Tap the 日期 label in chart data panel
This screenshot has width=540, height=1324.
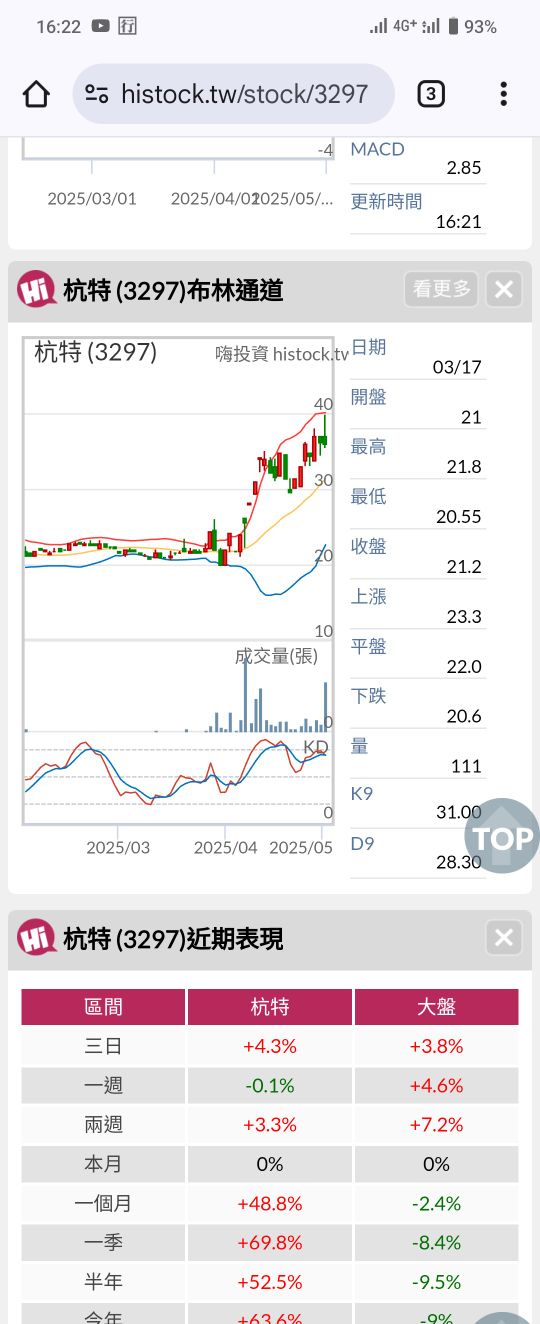[368, 347]
